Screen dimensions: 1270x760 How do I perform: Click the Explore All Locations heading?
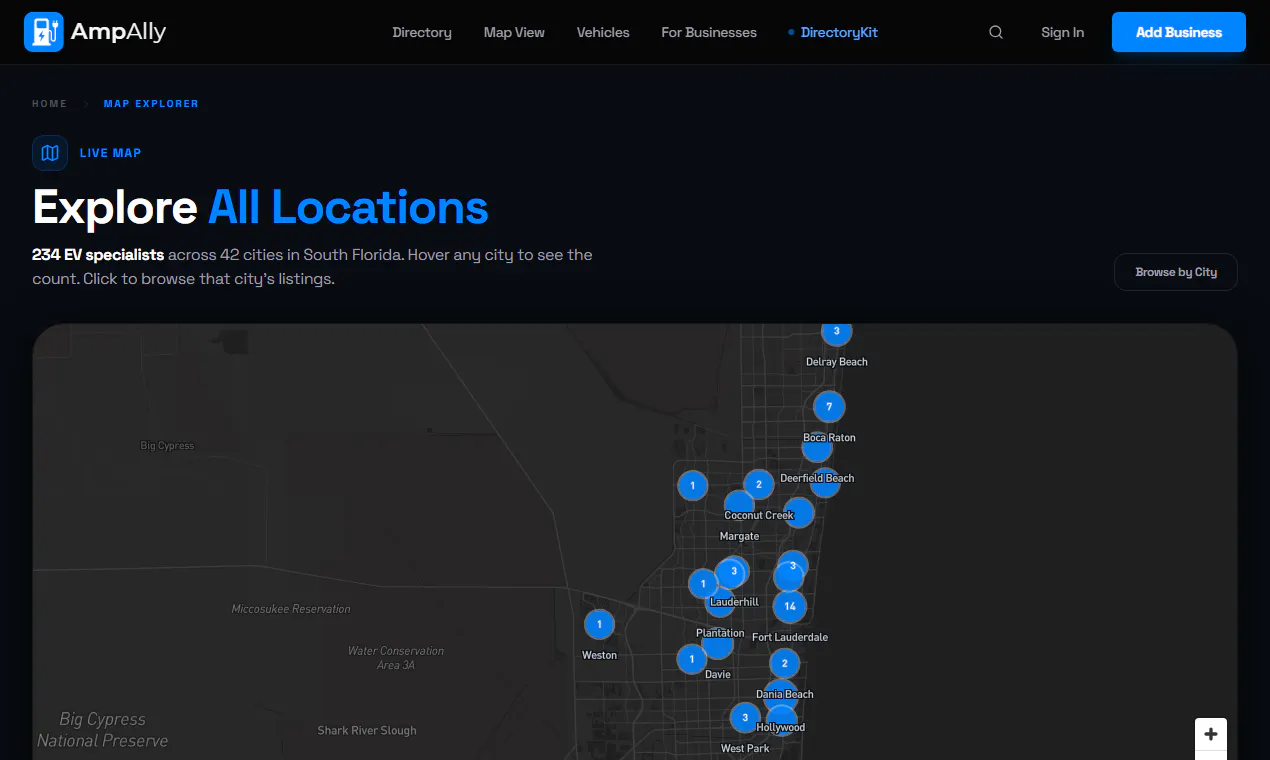click(260, 208)
